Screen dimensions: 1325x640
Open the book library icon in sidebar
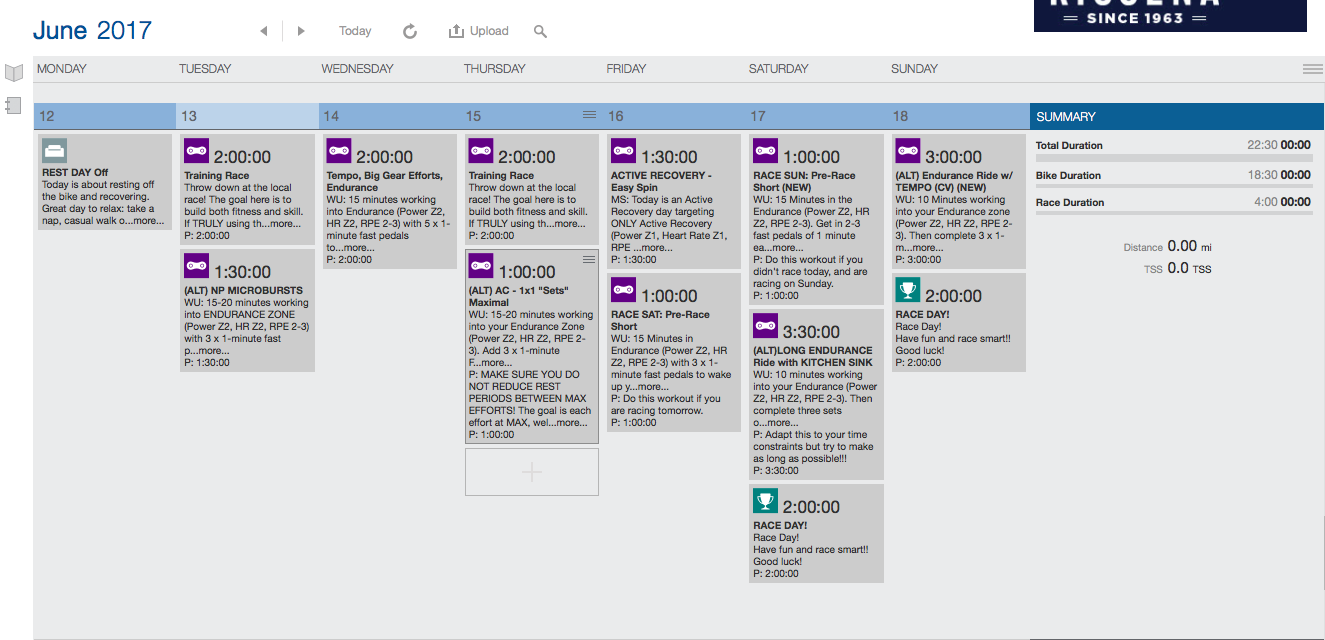(x=14, y=72)
